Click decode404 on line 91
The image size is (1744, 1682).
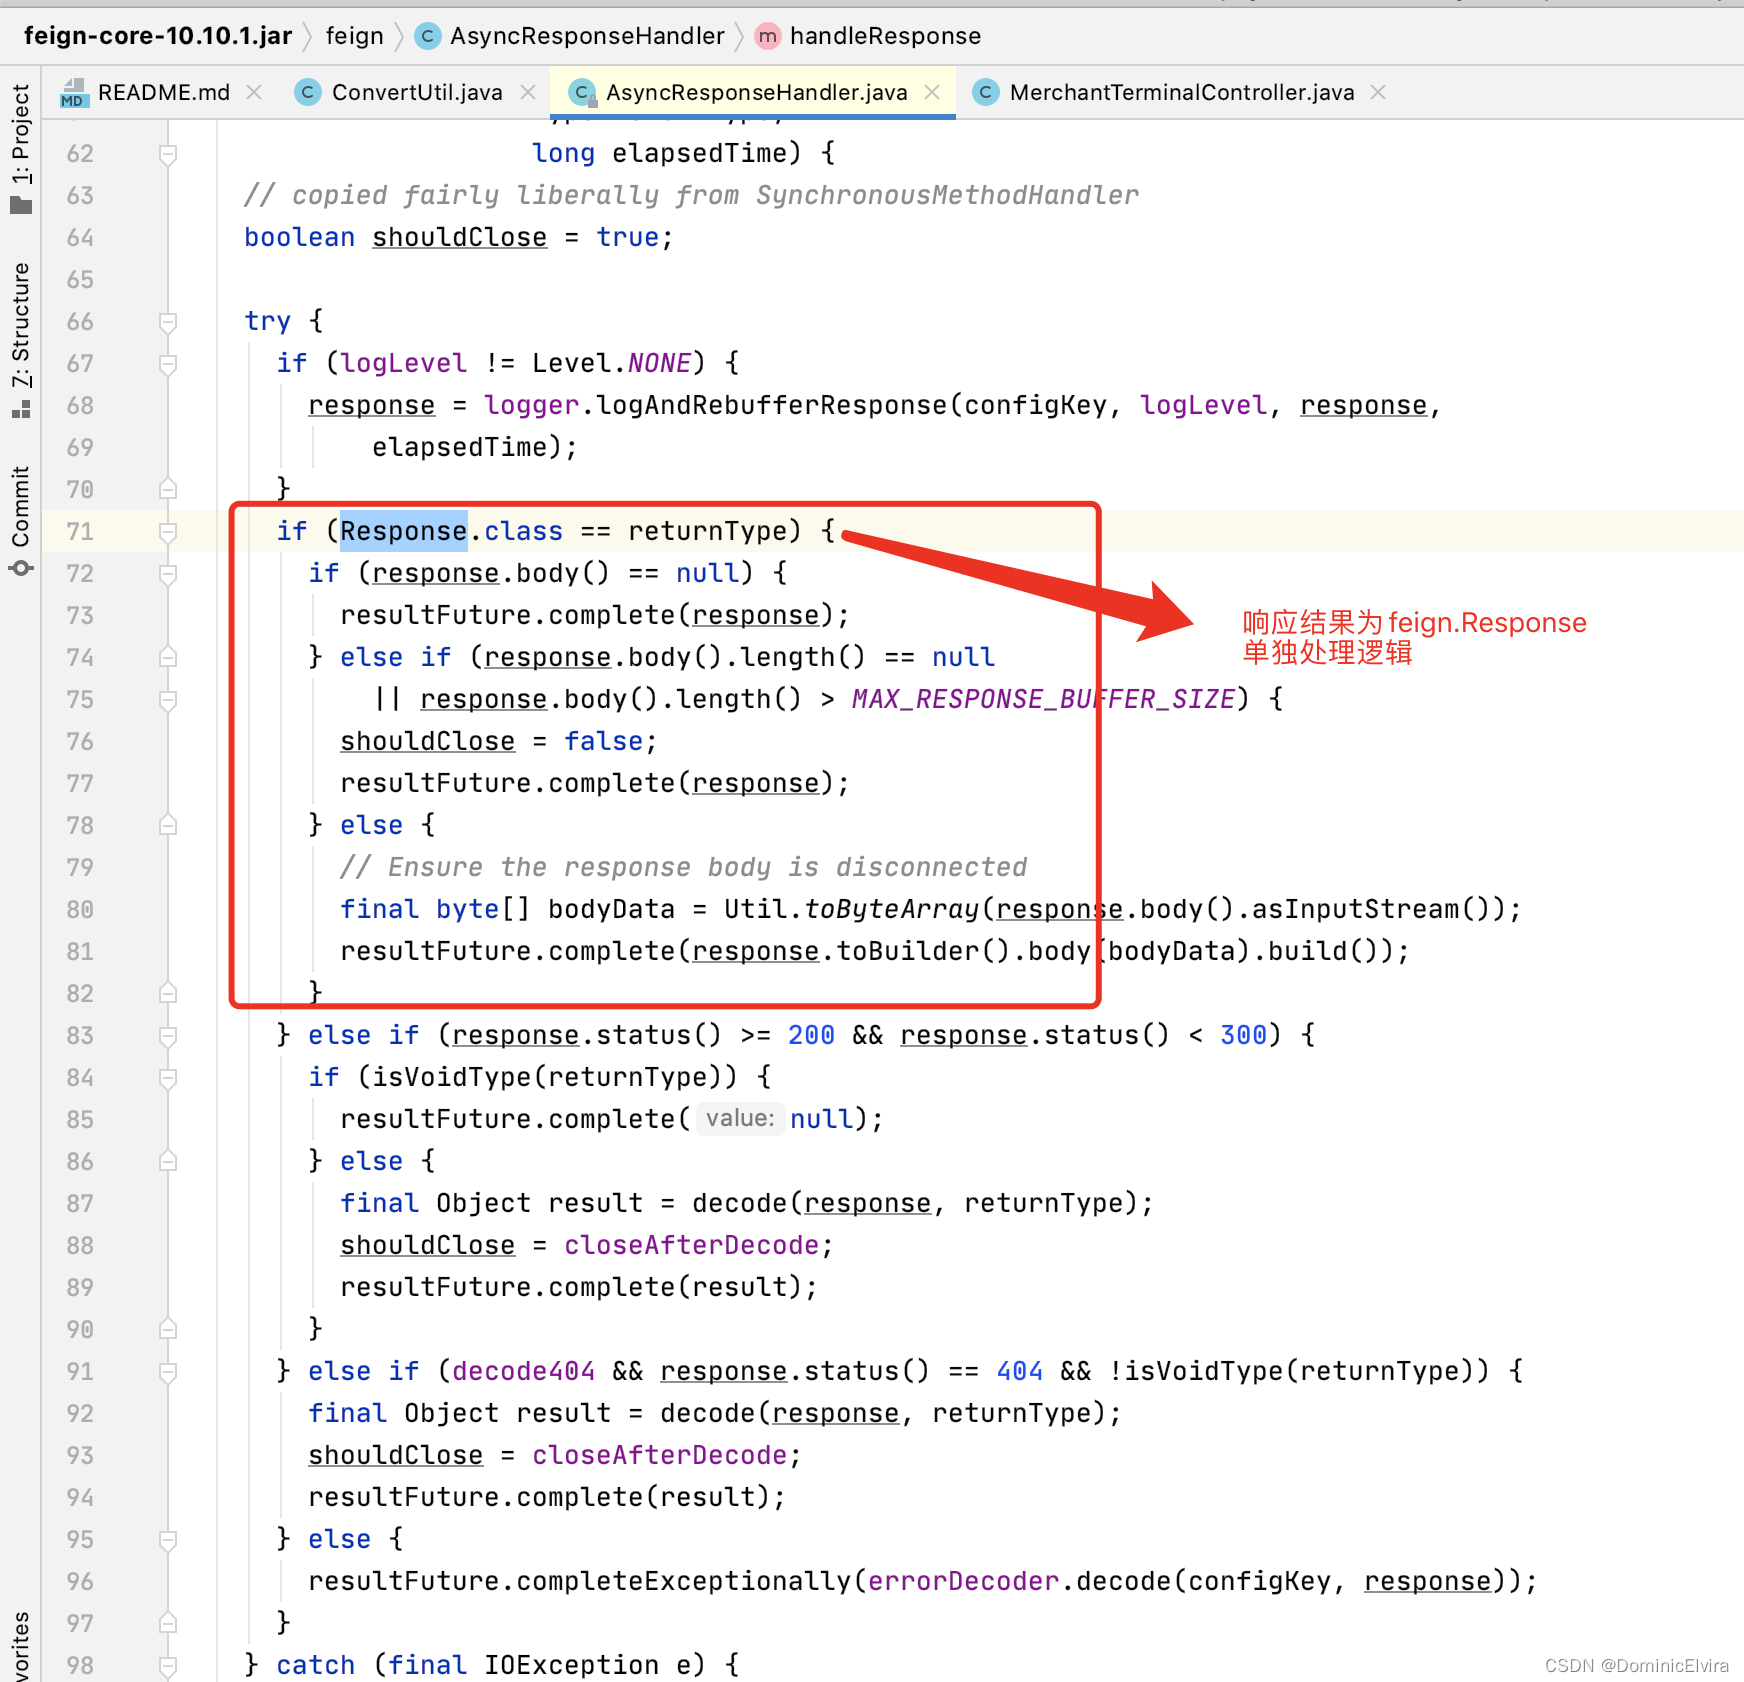pos(523,1371)
